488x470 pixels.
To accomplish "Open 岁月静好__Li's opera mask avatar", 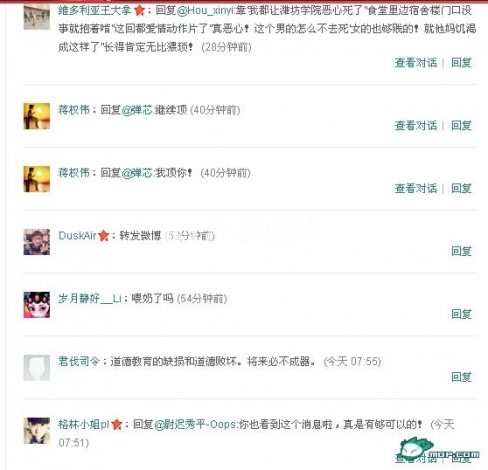I will pyautogui.click(x=37, y=305).
